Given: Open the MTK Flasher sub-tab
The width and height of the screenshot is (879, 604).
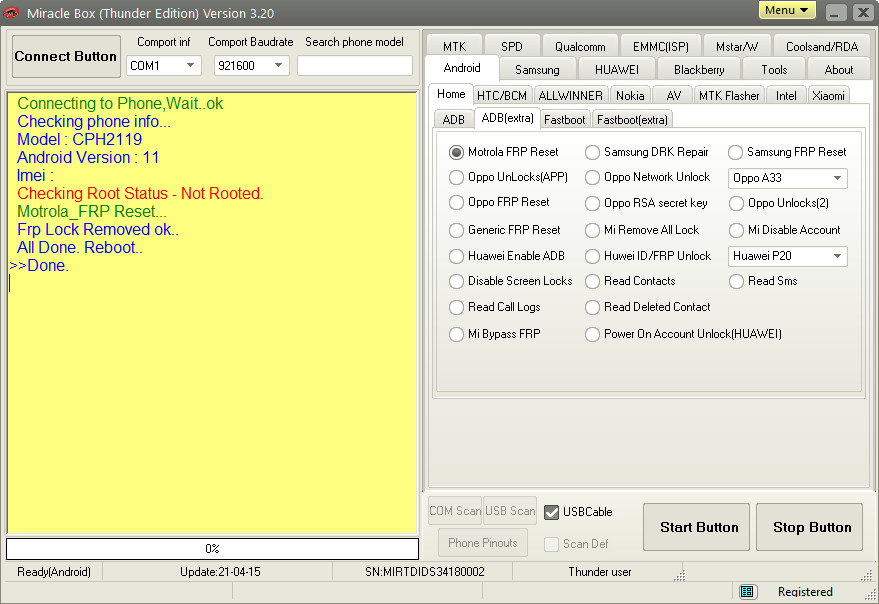Looking at the screenshot, I should click(729, 96).
